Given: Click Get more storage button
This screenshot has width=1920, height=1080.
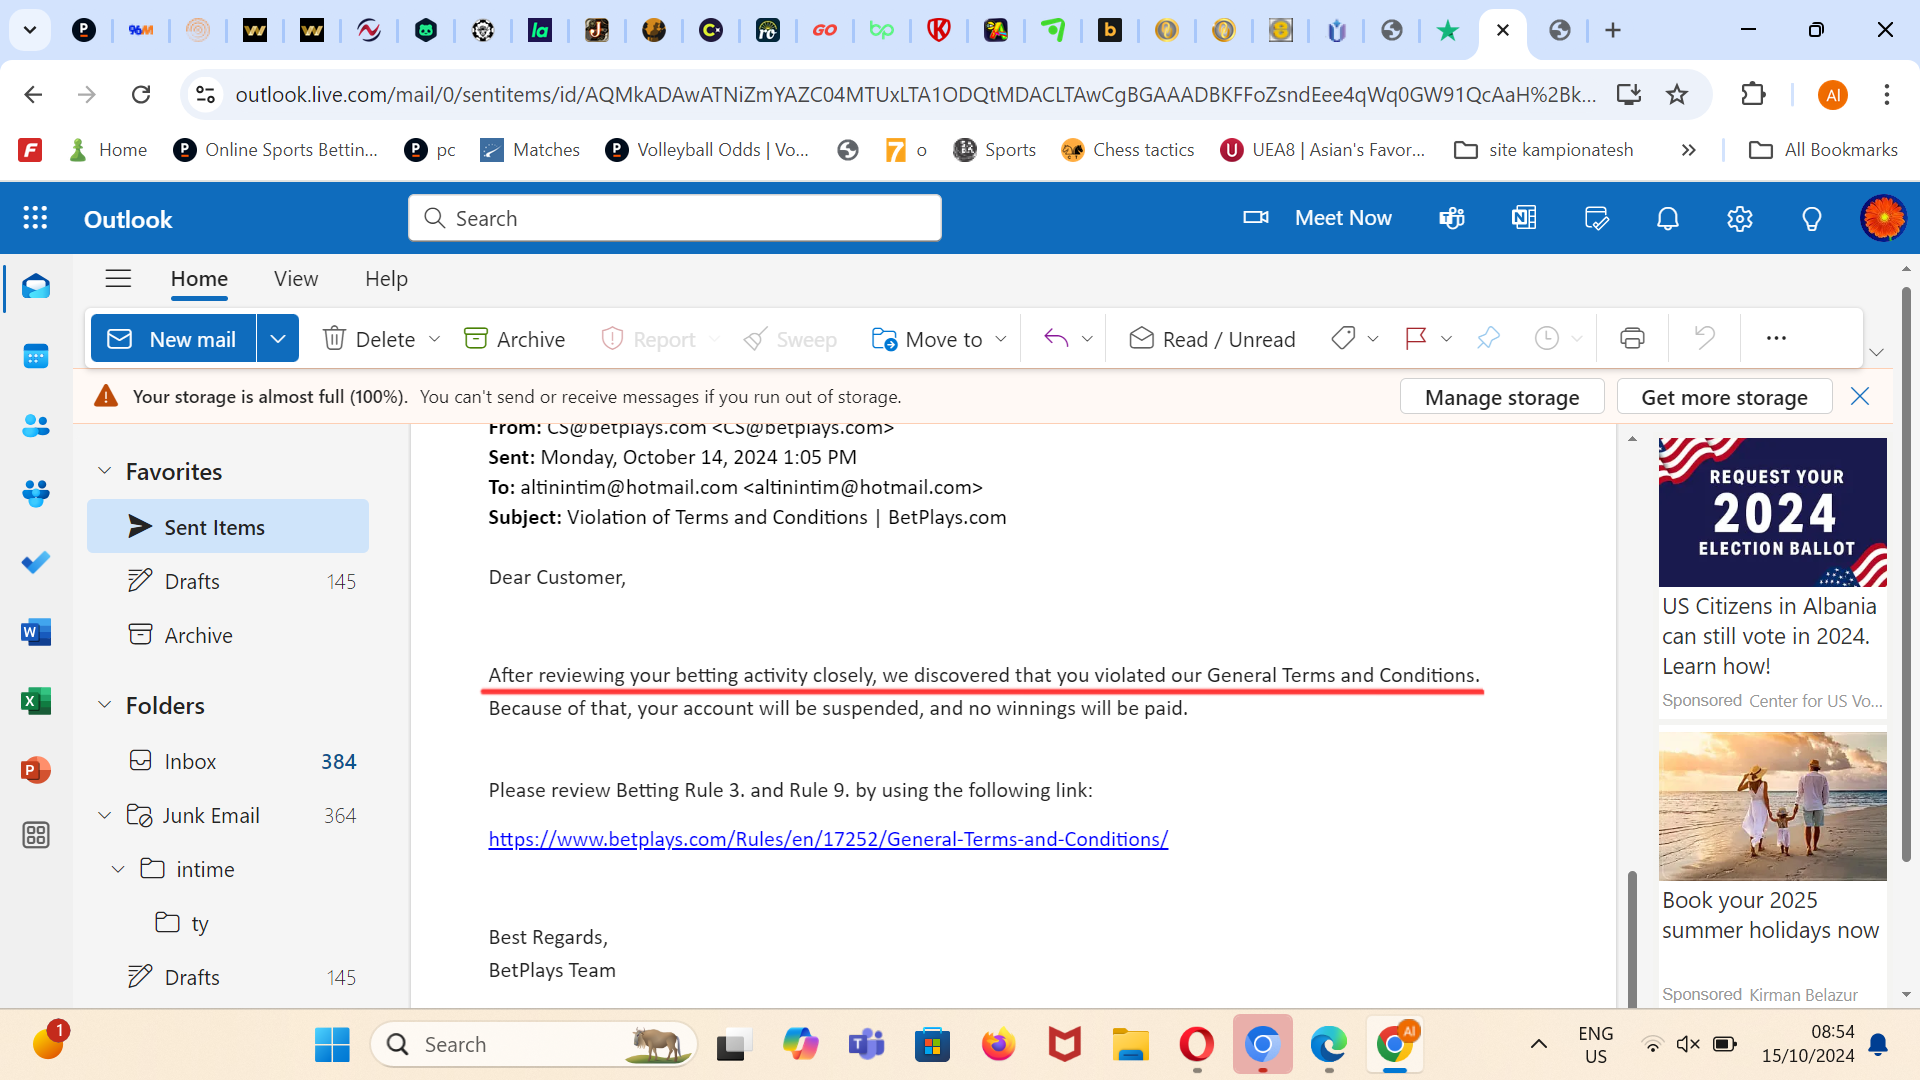Looking at the screenshot, I should point(1724,397).
